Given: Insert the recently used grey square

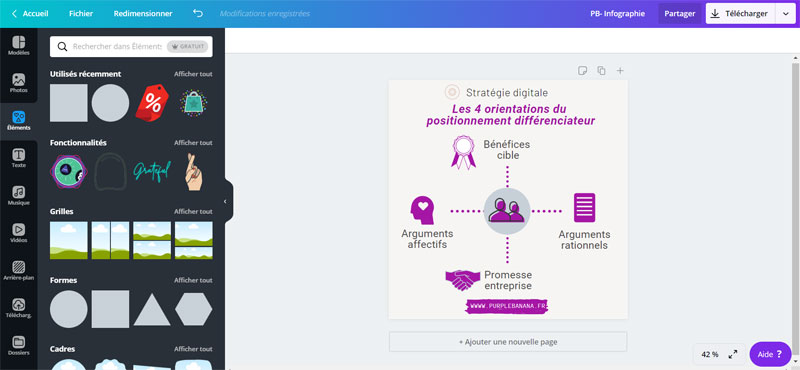Looking at the screenshot, I should 68,103.
